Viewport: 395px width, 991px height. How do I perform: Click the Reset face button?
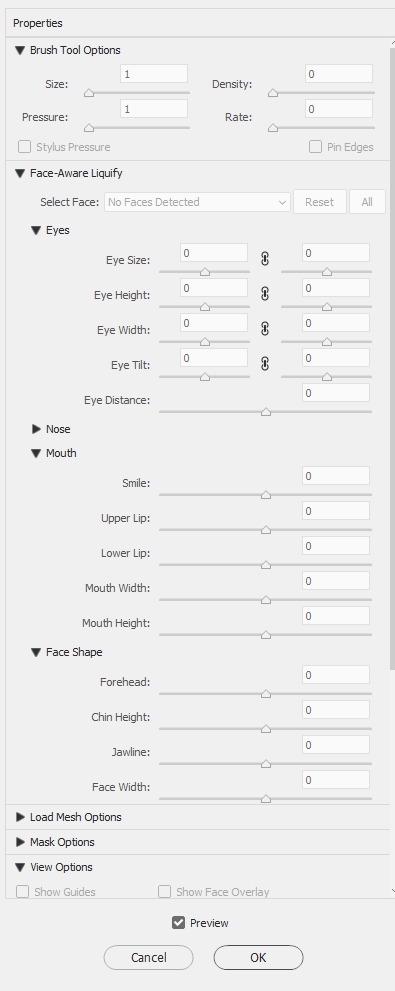pyautogui.click(x=320, y=202)
